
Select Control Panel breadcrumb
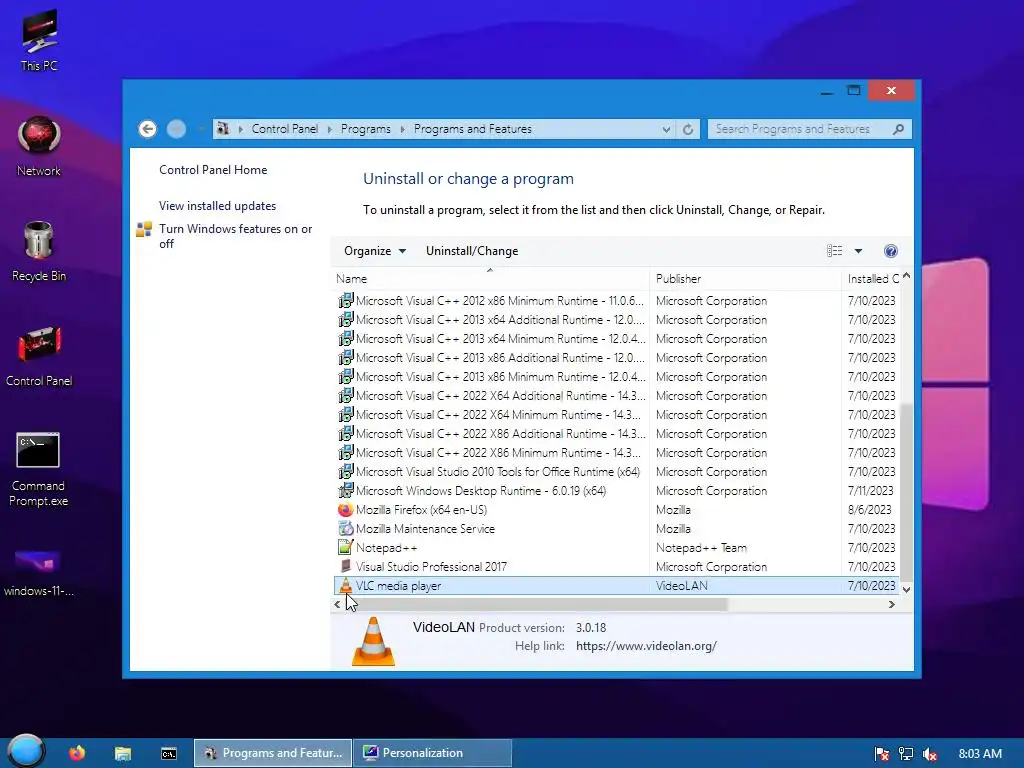[x=285, y=129]
